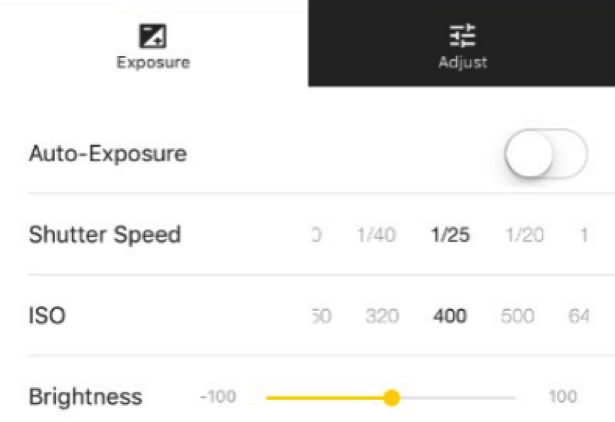Image resolution: width=615 pixels, height=422 pixels.
Task: Pick the partially visible ISO 50 value
Action: (322, 316)
